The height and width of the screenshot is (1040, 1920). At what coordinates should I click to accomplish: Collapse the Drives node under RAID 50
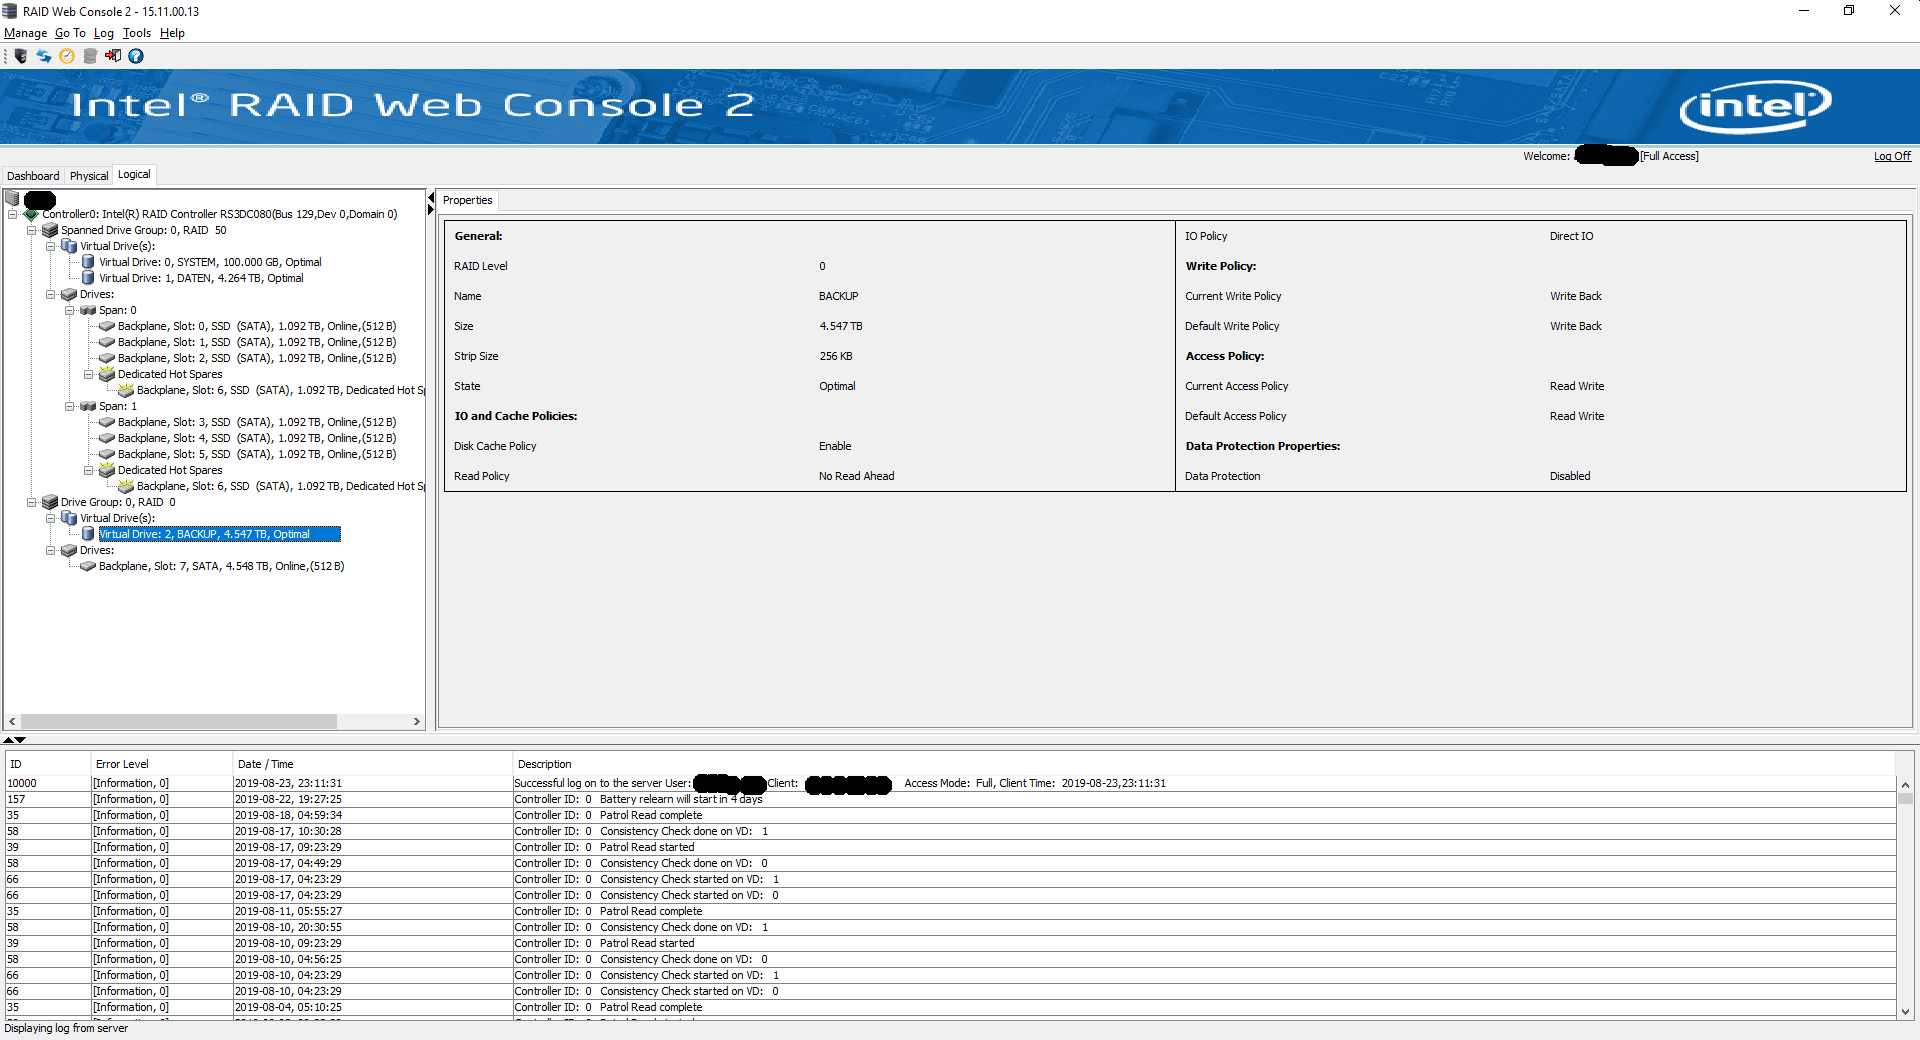[x=50, y=294]
